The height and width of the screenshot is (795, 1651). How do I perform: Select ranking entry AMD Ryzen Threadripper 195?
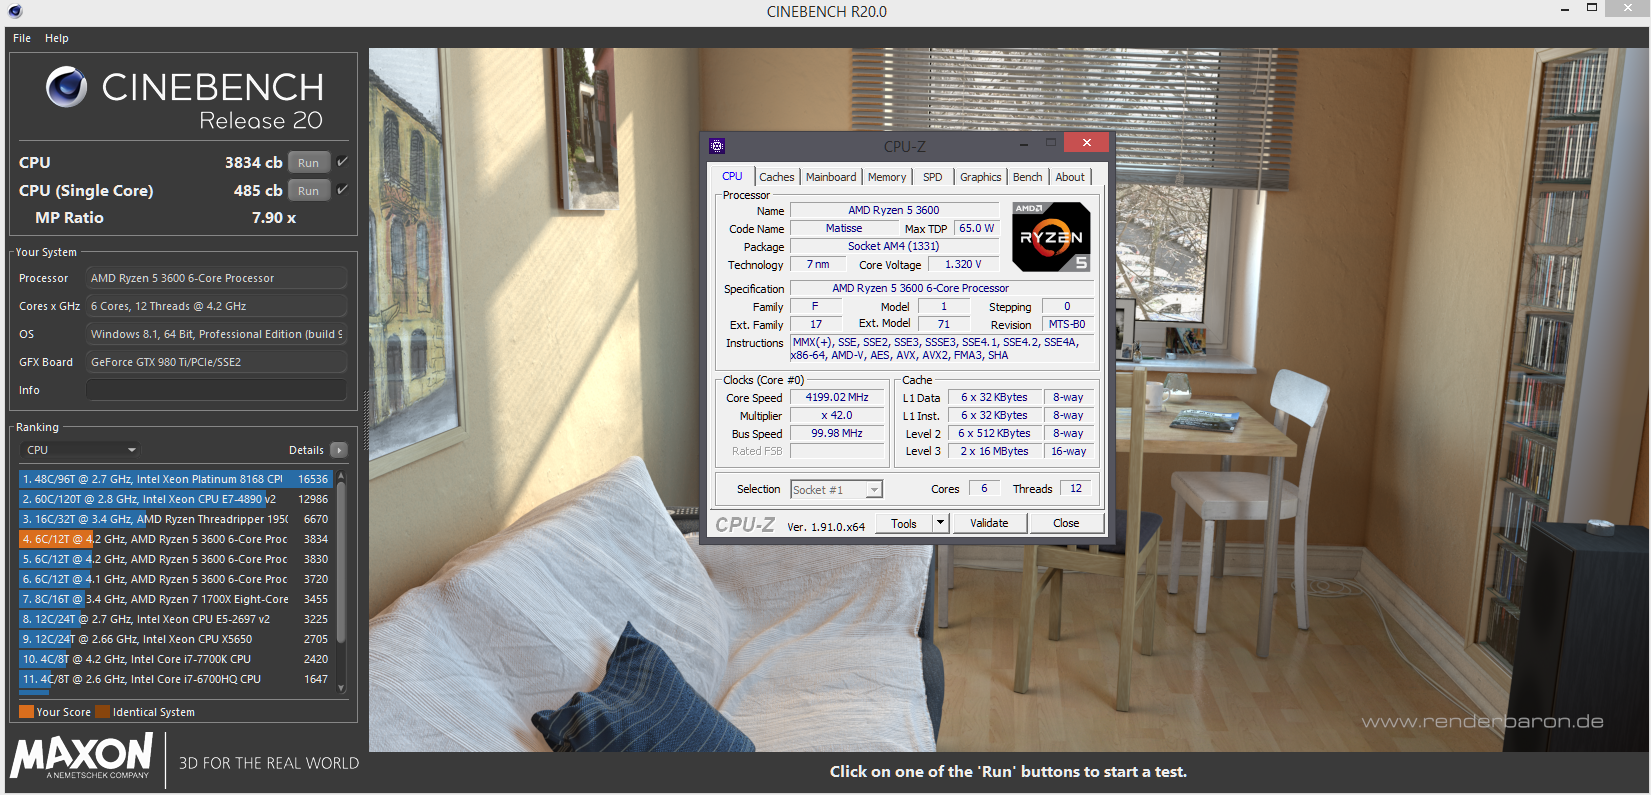[176, 519]
